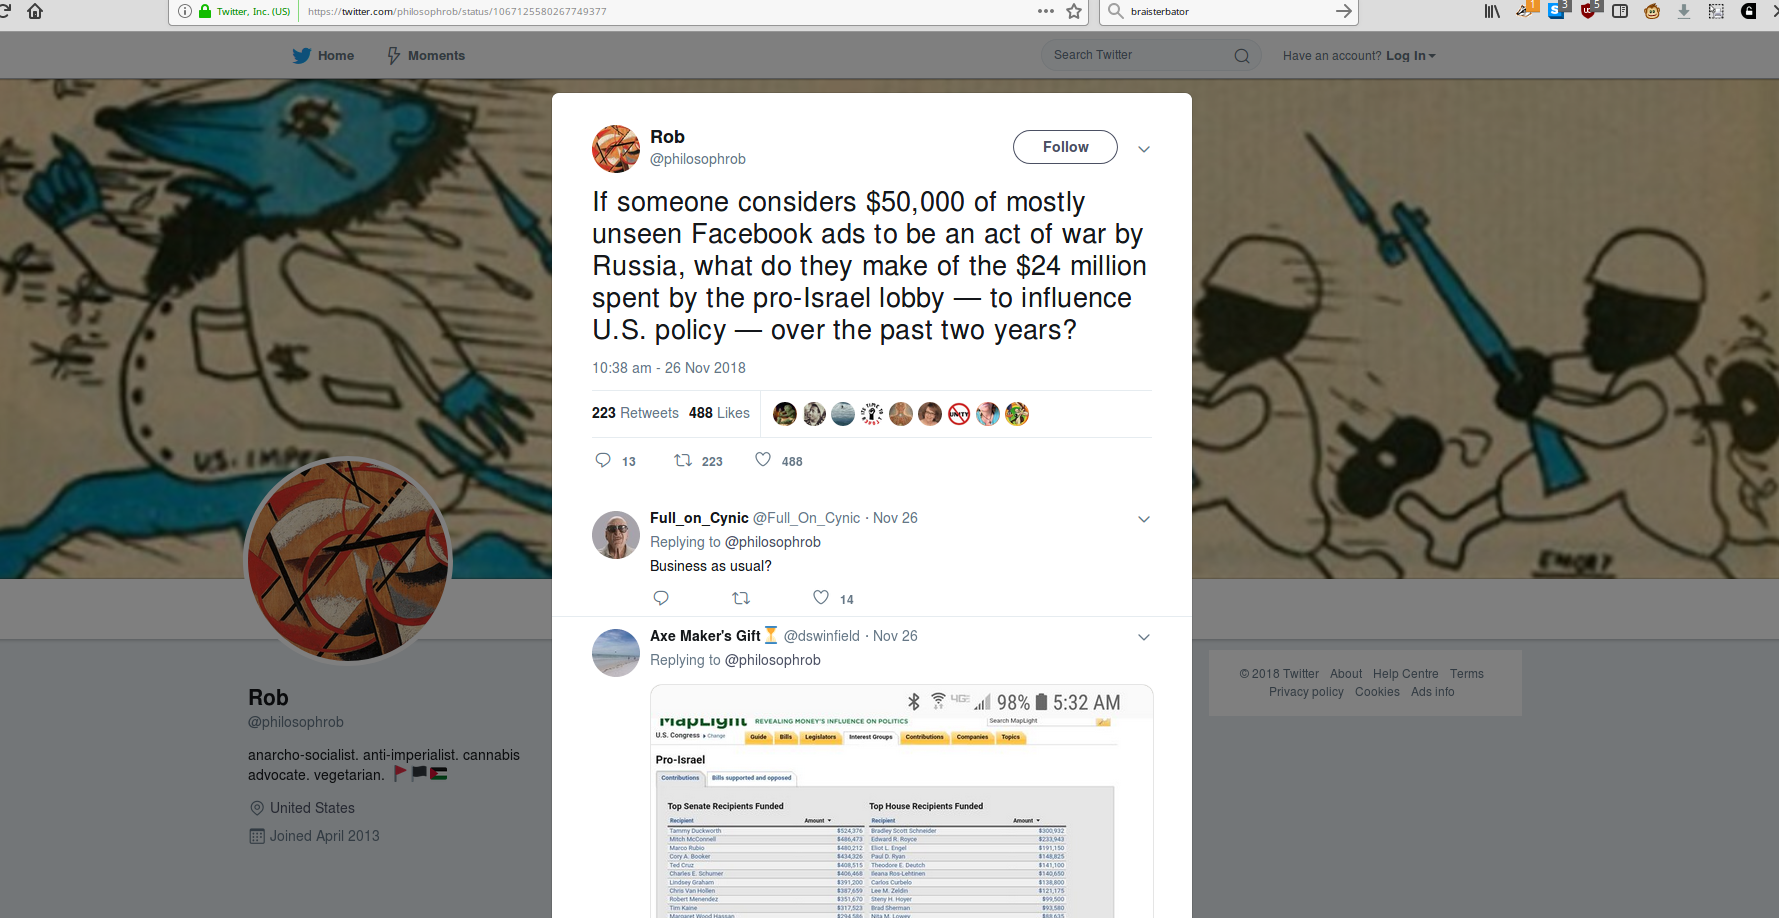Screen dimensions: 1779x918
Task: Click in the Search Twitter field
Action: (x=1140, y=56)
